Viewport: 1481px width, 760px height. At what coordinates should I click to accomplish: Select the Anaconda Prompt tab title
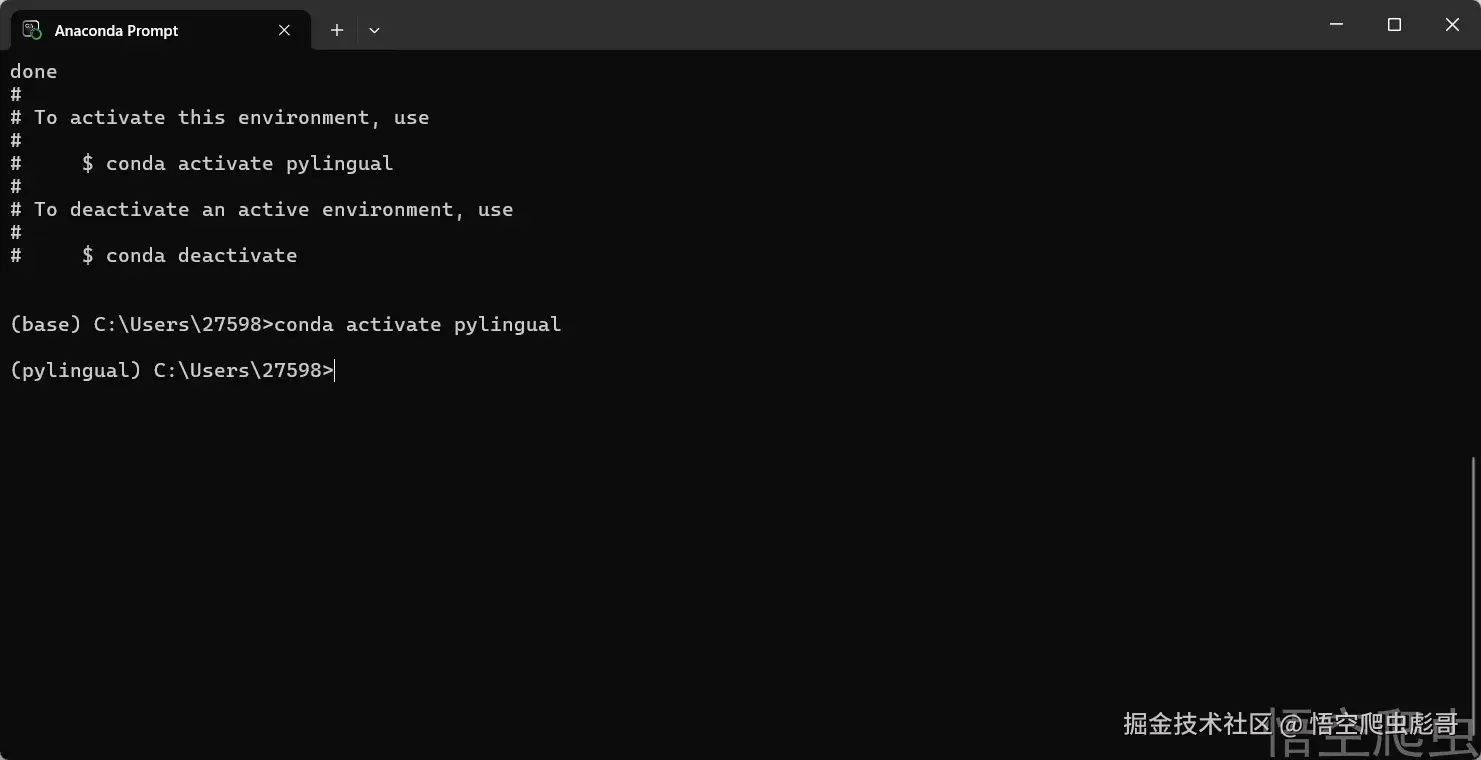(116, 31)
